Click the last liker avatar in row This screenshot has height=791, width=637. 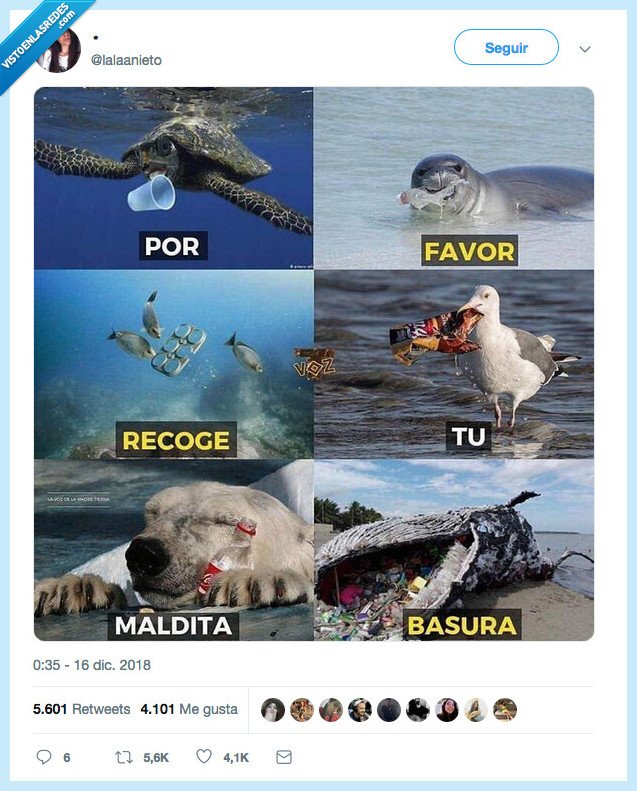pos(505,710)
